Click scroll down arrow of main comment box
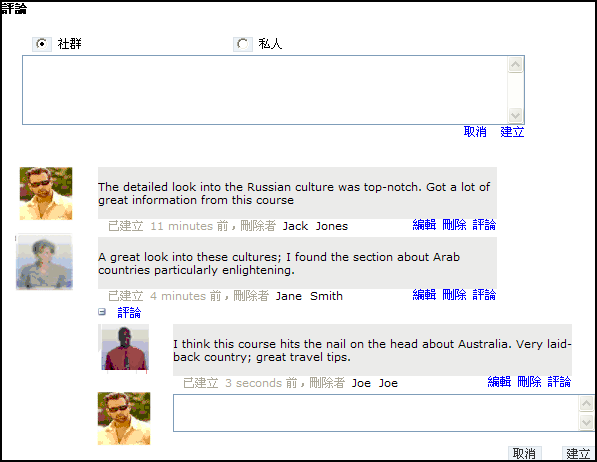Image resolution: width=597 pixels, height=462 pixels. tap(516, 115)
